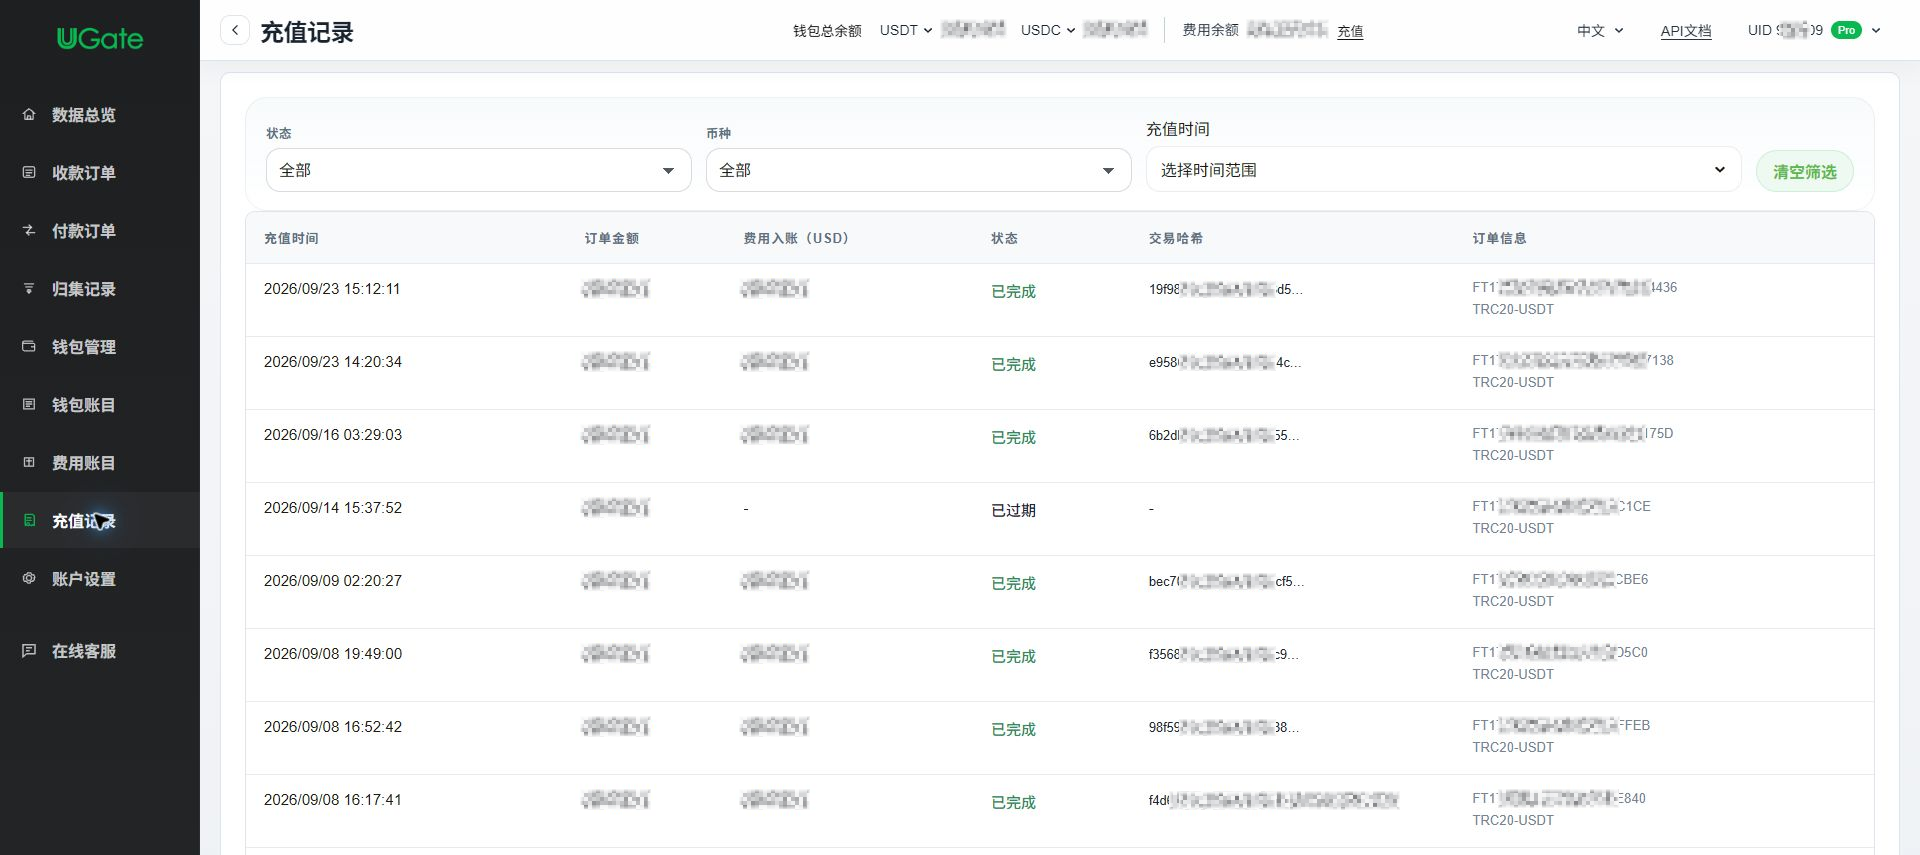This screenshot has width=1920, height=855.
Task: Open 数据总览 menu item
Action: (x=84, y=115)
